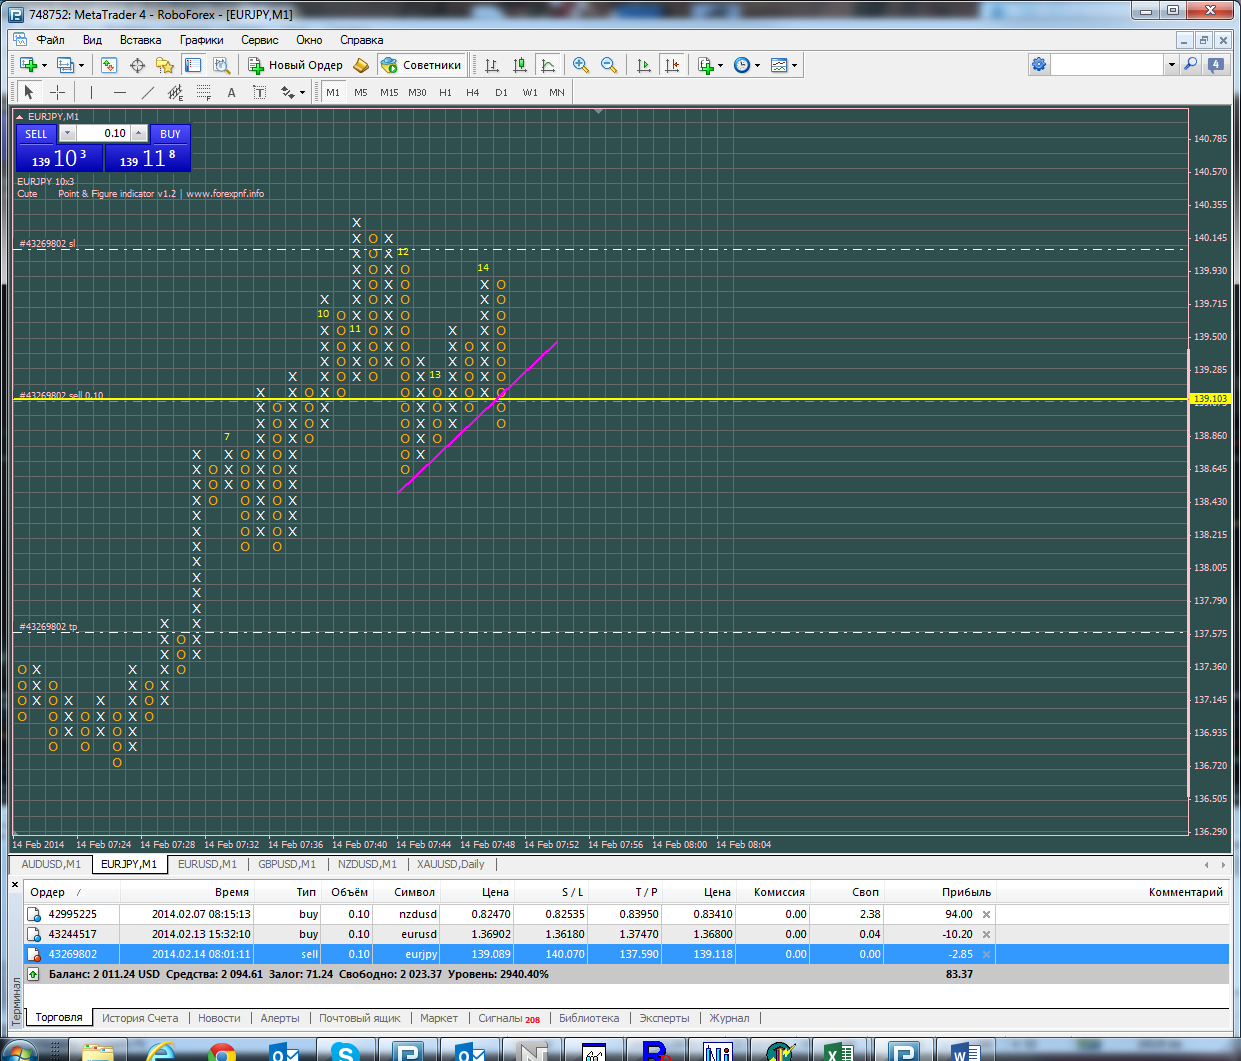Viewport: 1241px width, 1061px height.
Task: Switch chart to bar chart icon
Action: pyautogui.click(x=492, y=65)
